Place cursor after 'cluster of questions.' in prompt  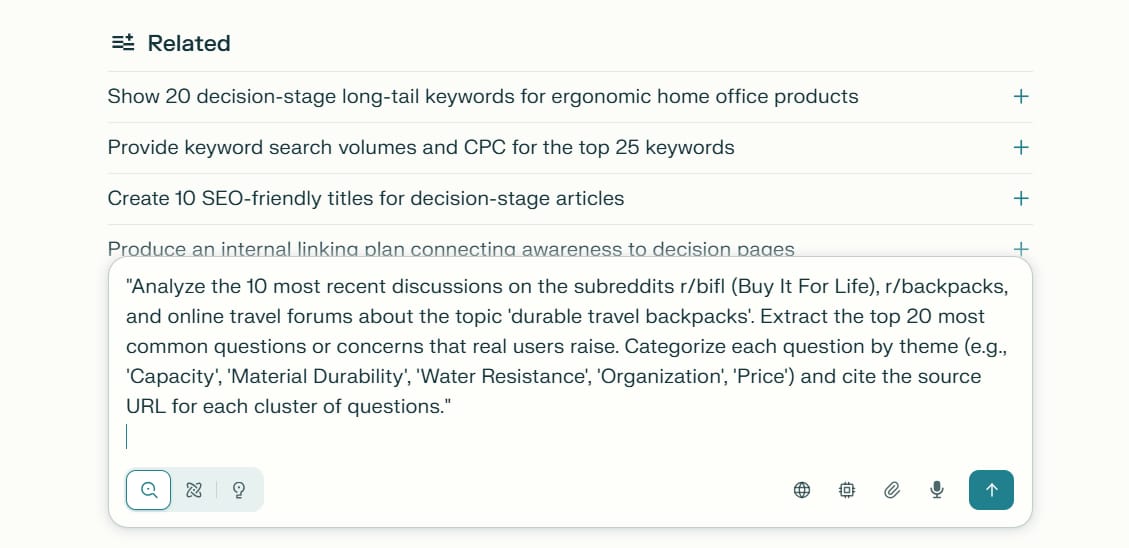[453, 408]
